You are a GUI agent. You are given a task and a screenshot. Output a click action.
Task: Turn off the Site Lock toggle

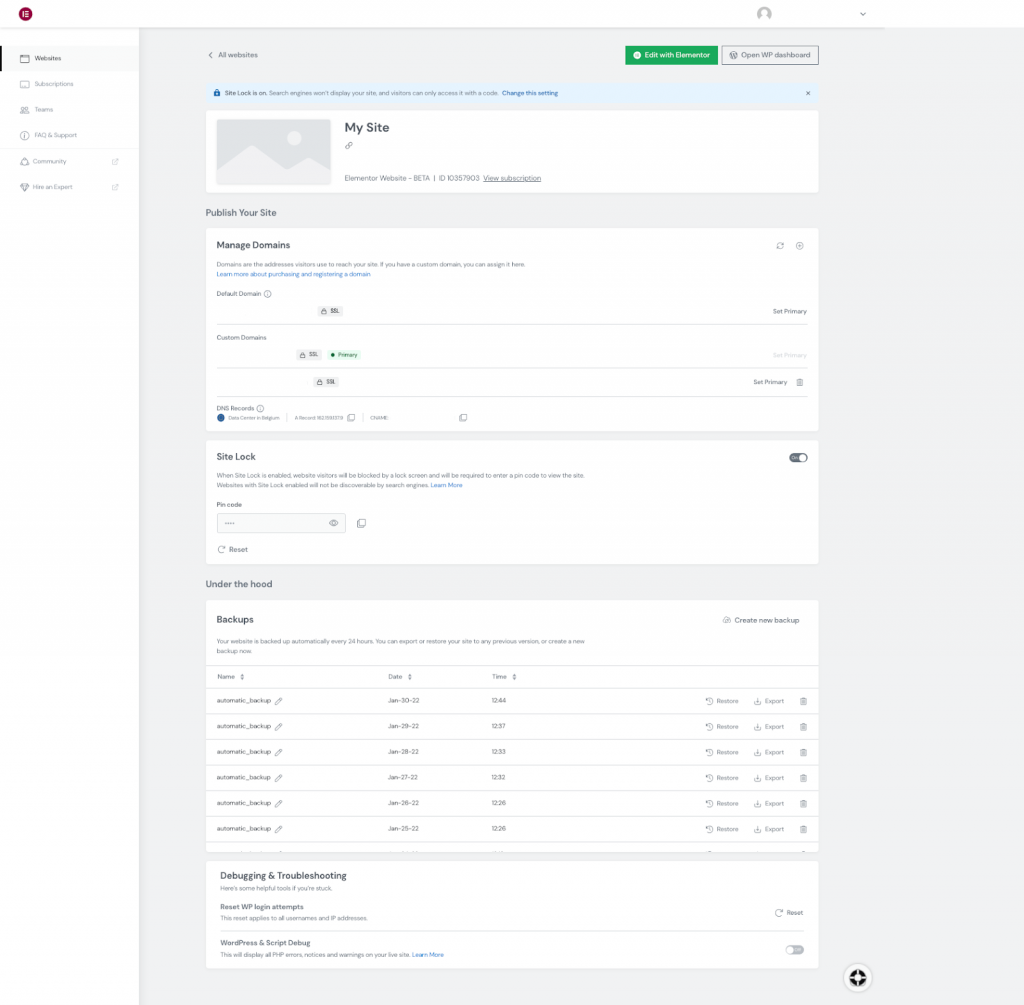tap(798, 457)
